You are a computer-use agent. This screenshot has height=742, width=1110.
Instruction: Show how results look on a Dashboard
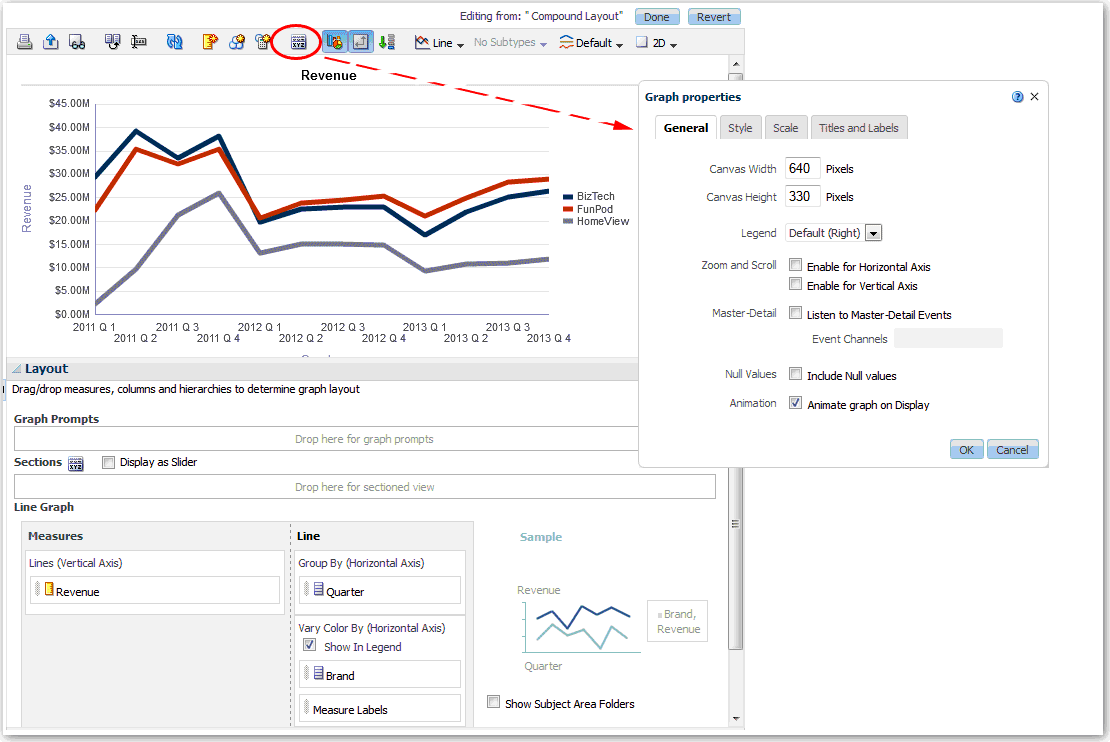(77, 42)
